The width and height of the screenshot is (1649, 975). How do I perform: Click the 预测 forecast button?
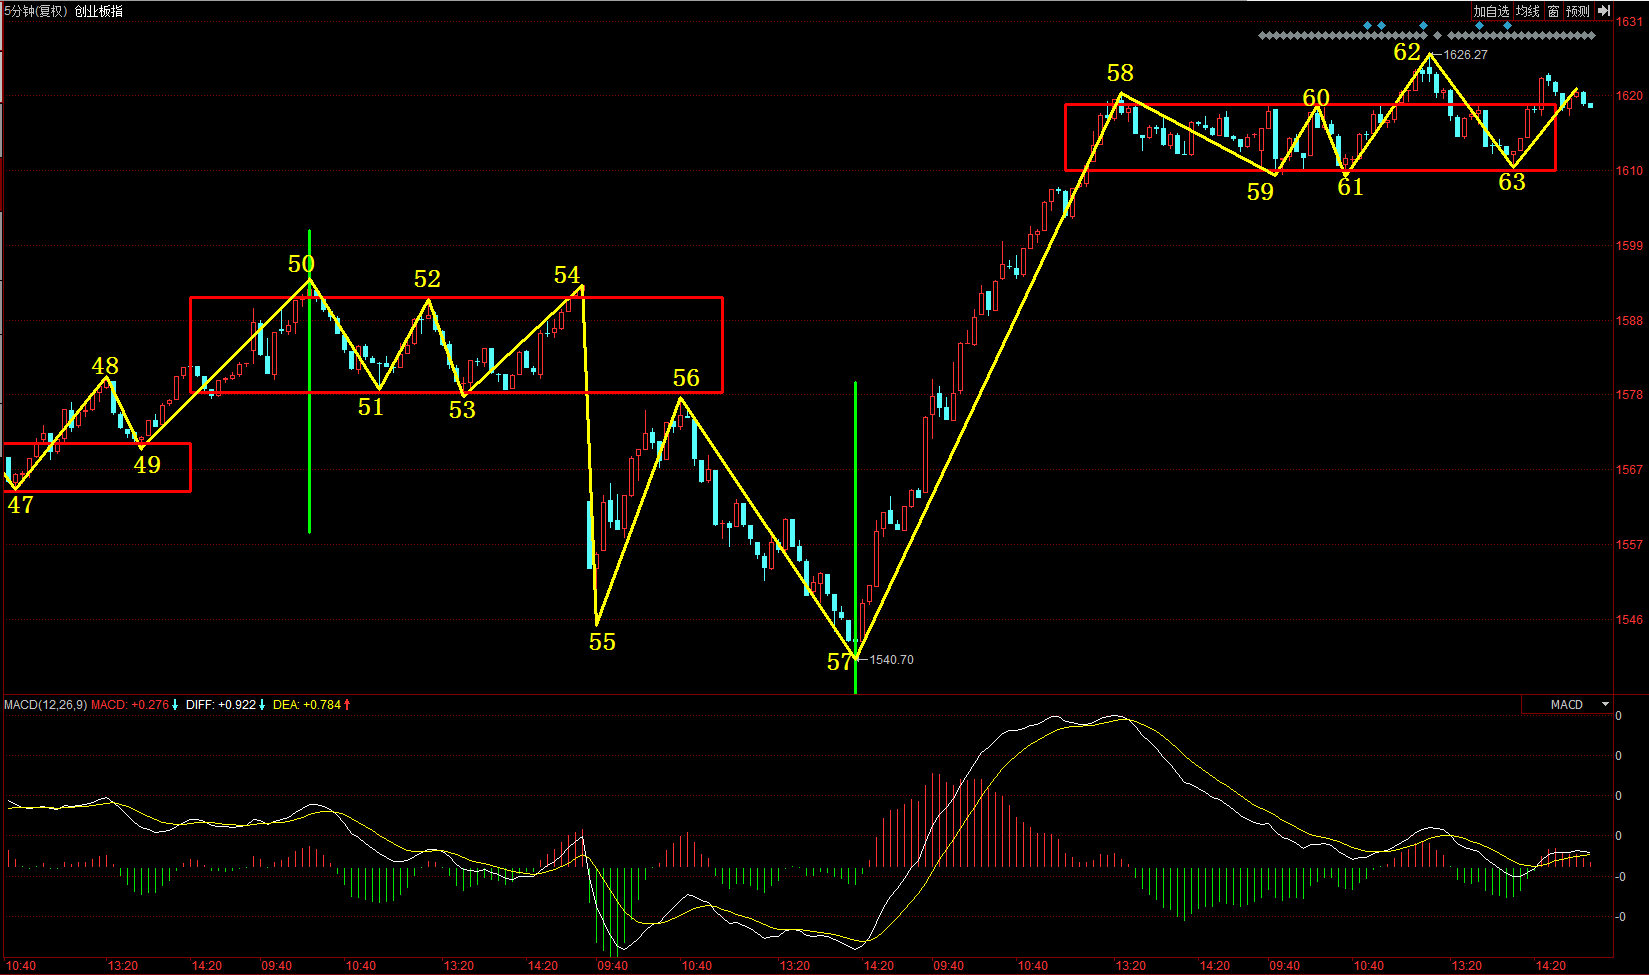click(x=1578, y=11)
